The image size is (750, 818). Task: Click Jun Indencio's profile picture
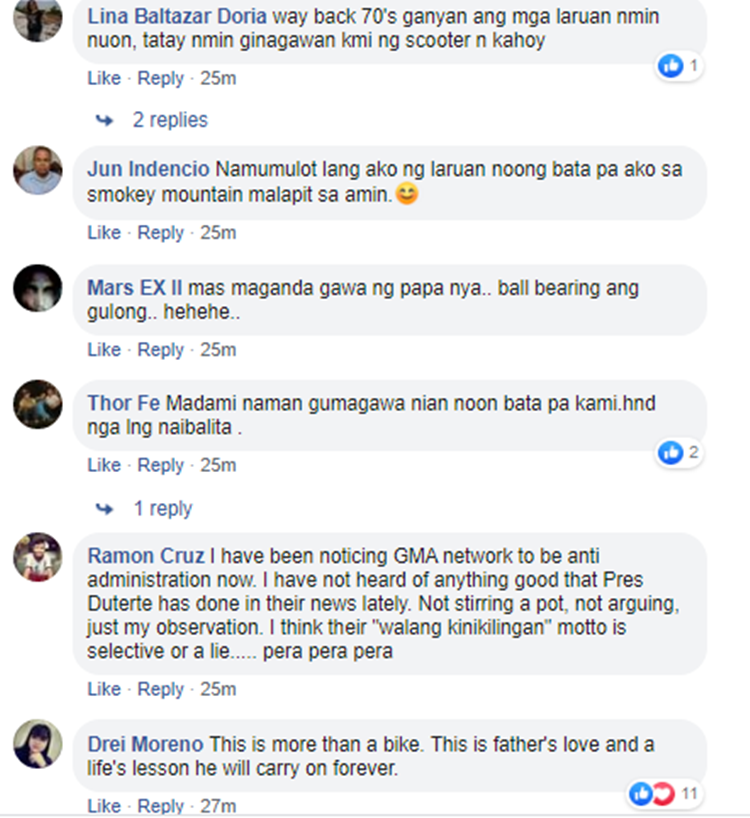click(x=38, y=170)
